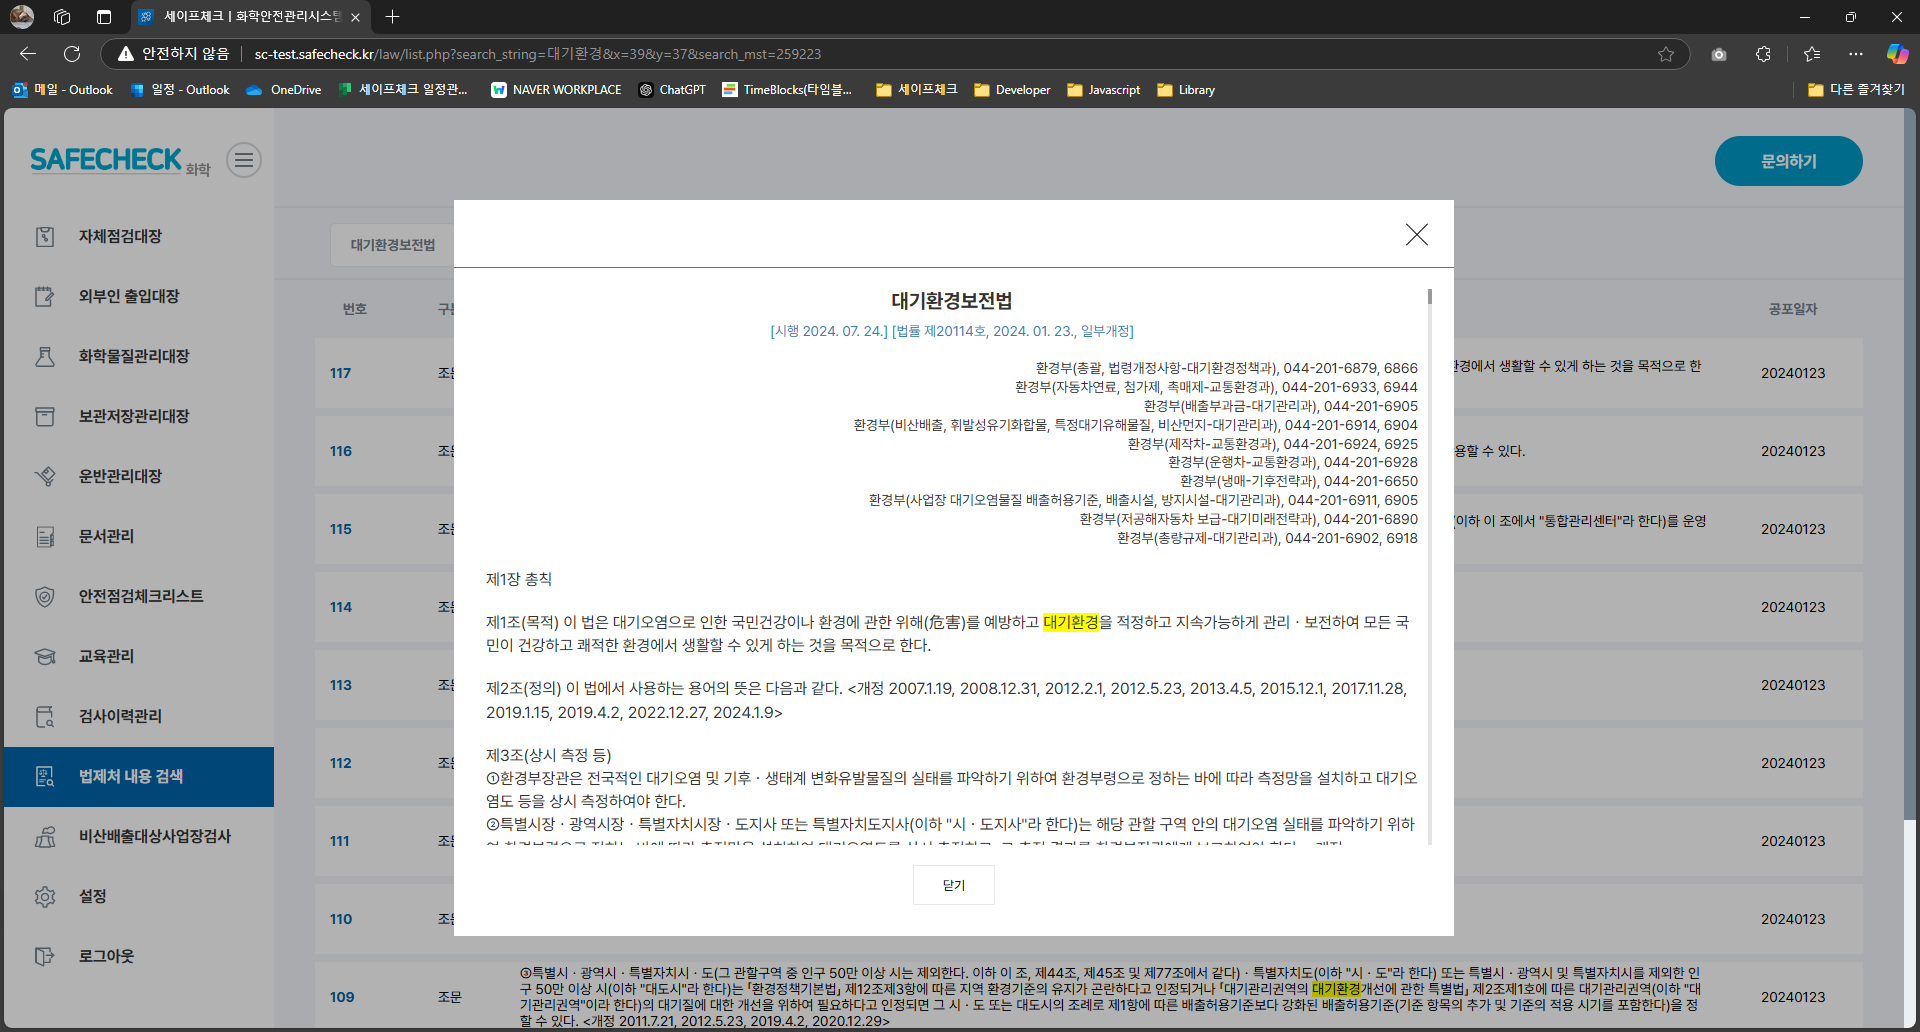Click the 법제처 내용 검색 icon
1920x1032 pixels.
click(x=45, y=776)
